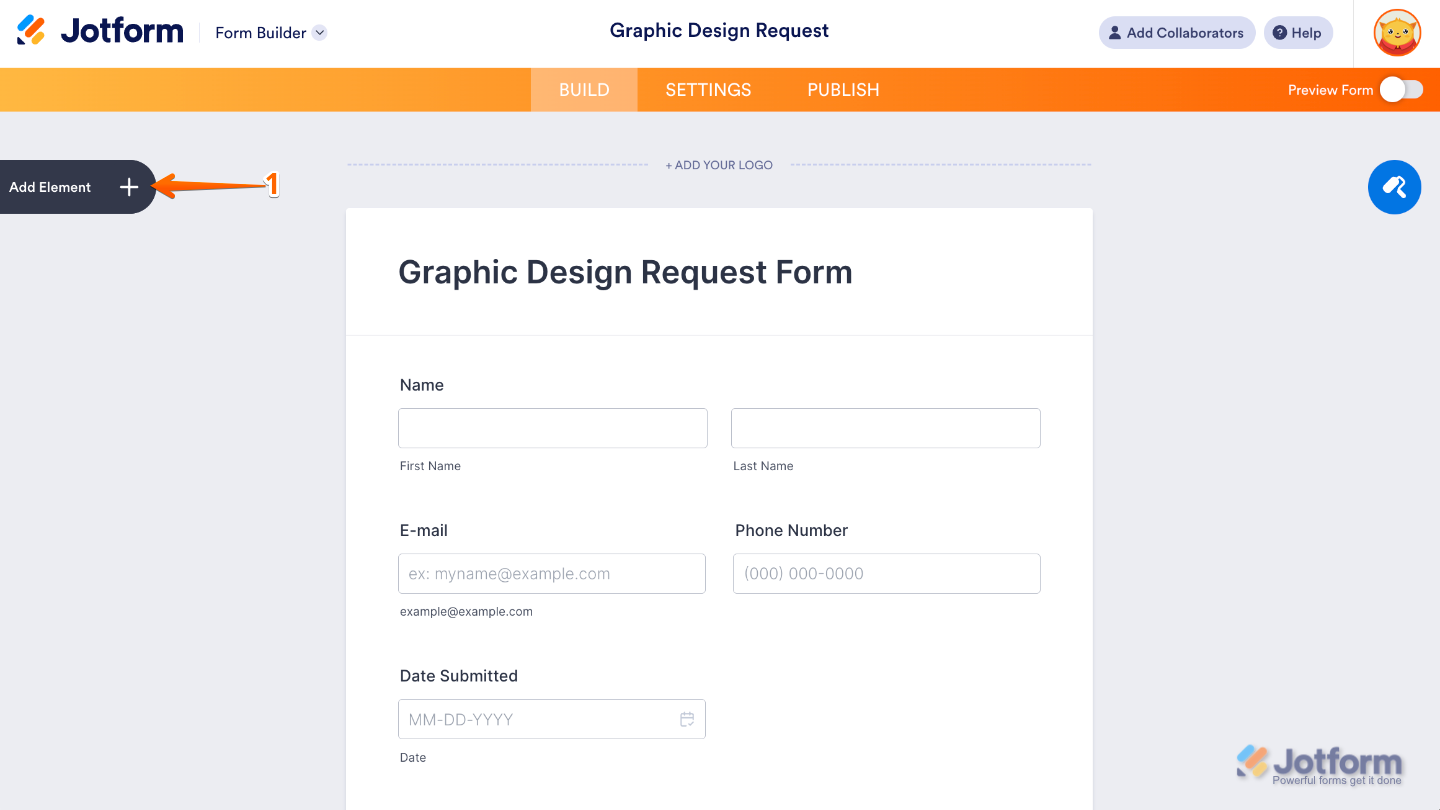This screenshot has width=1440, height=810.
Task: Click the ADD YOUR LOGO link
Action: (719, 165)
